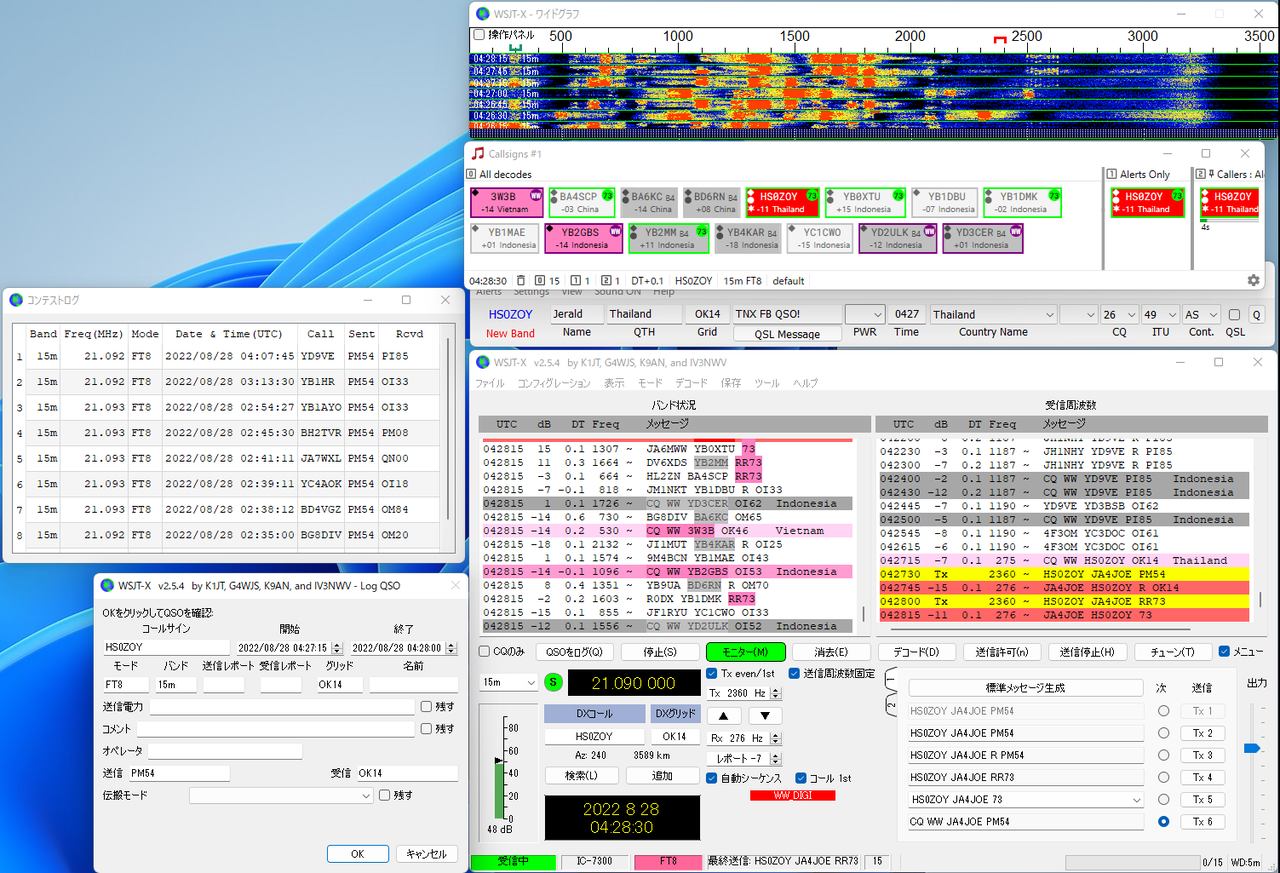Enable the CQのみ checkbox
The width and height of the screenshot is (1280, 873).
[485, 652]
